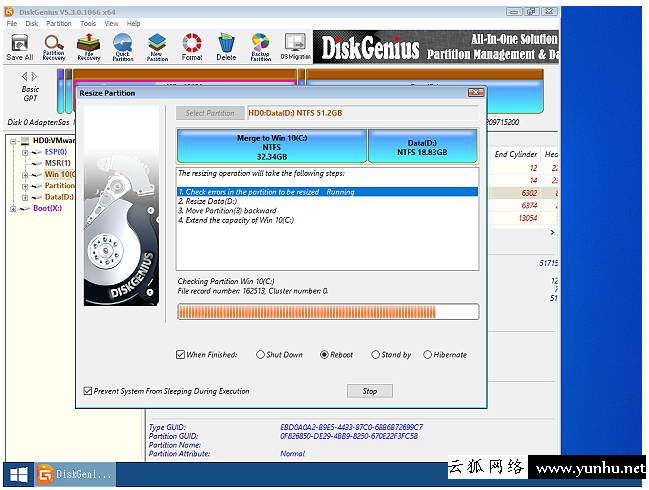Click the DiskGenius title bar logo
Viewport: 649px width, 490px height.
click(x=9, y=12)
